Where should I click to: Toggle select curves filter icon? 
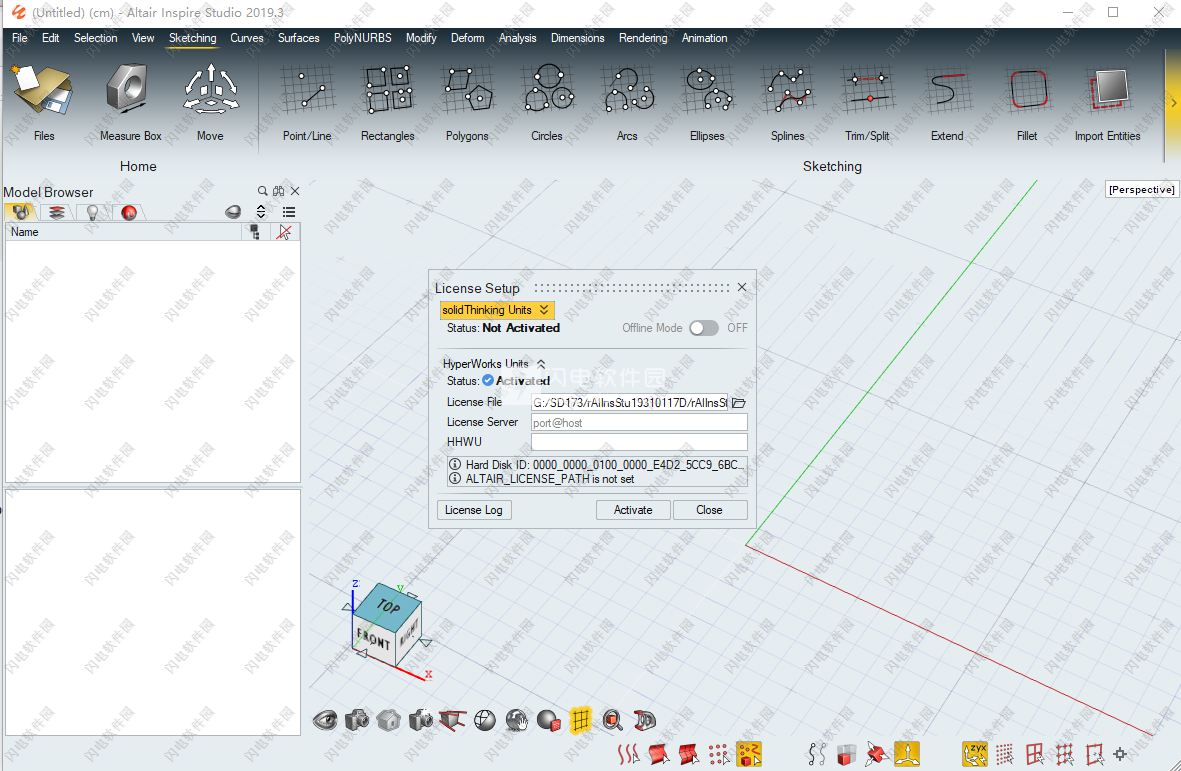(x=628, y=754)
